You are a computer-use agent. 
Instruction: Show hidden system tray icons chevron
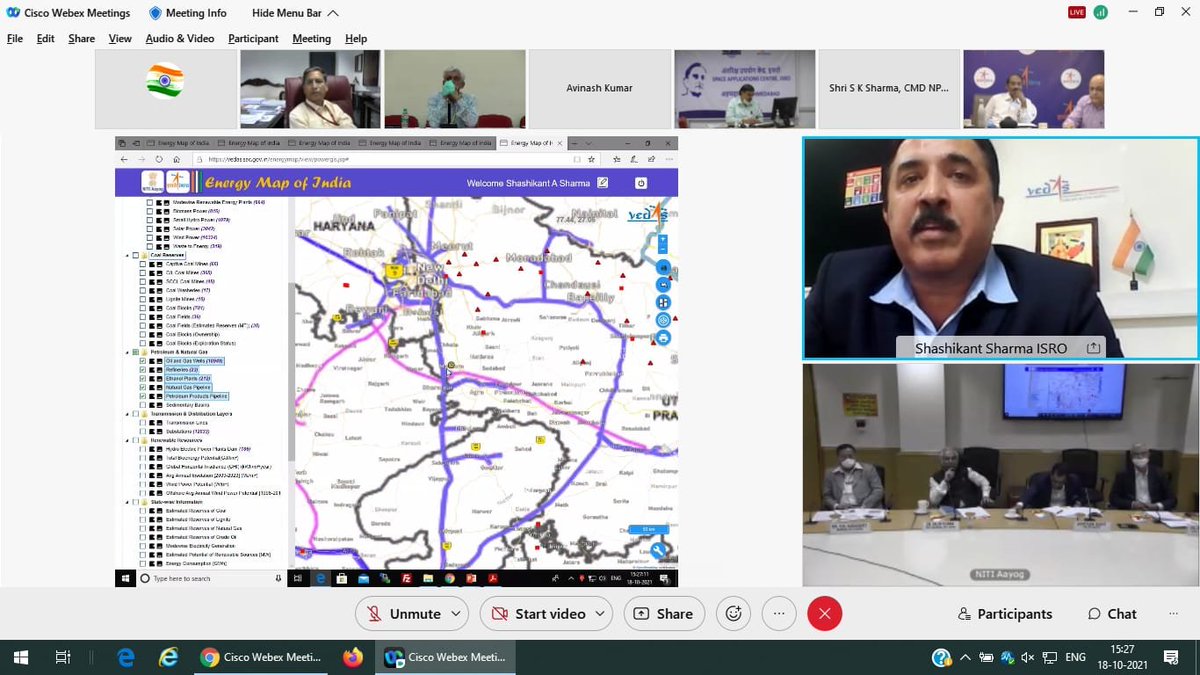click(x=964, y=658)
